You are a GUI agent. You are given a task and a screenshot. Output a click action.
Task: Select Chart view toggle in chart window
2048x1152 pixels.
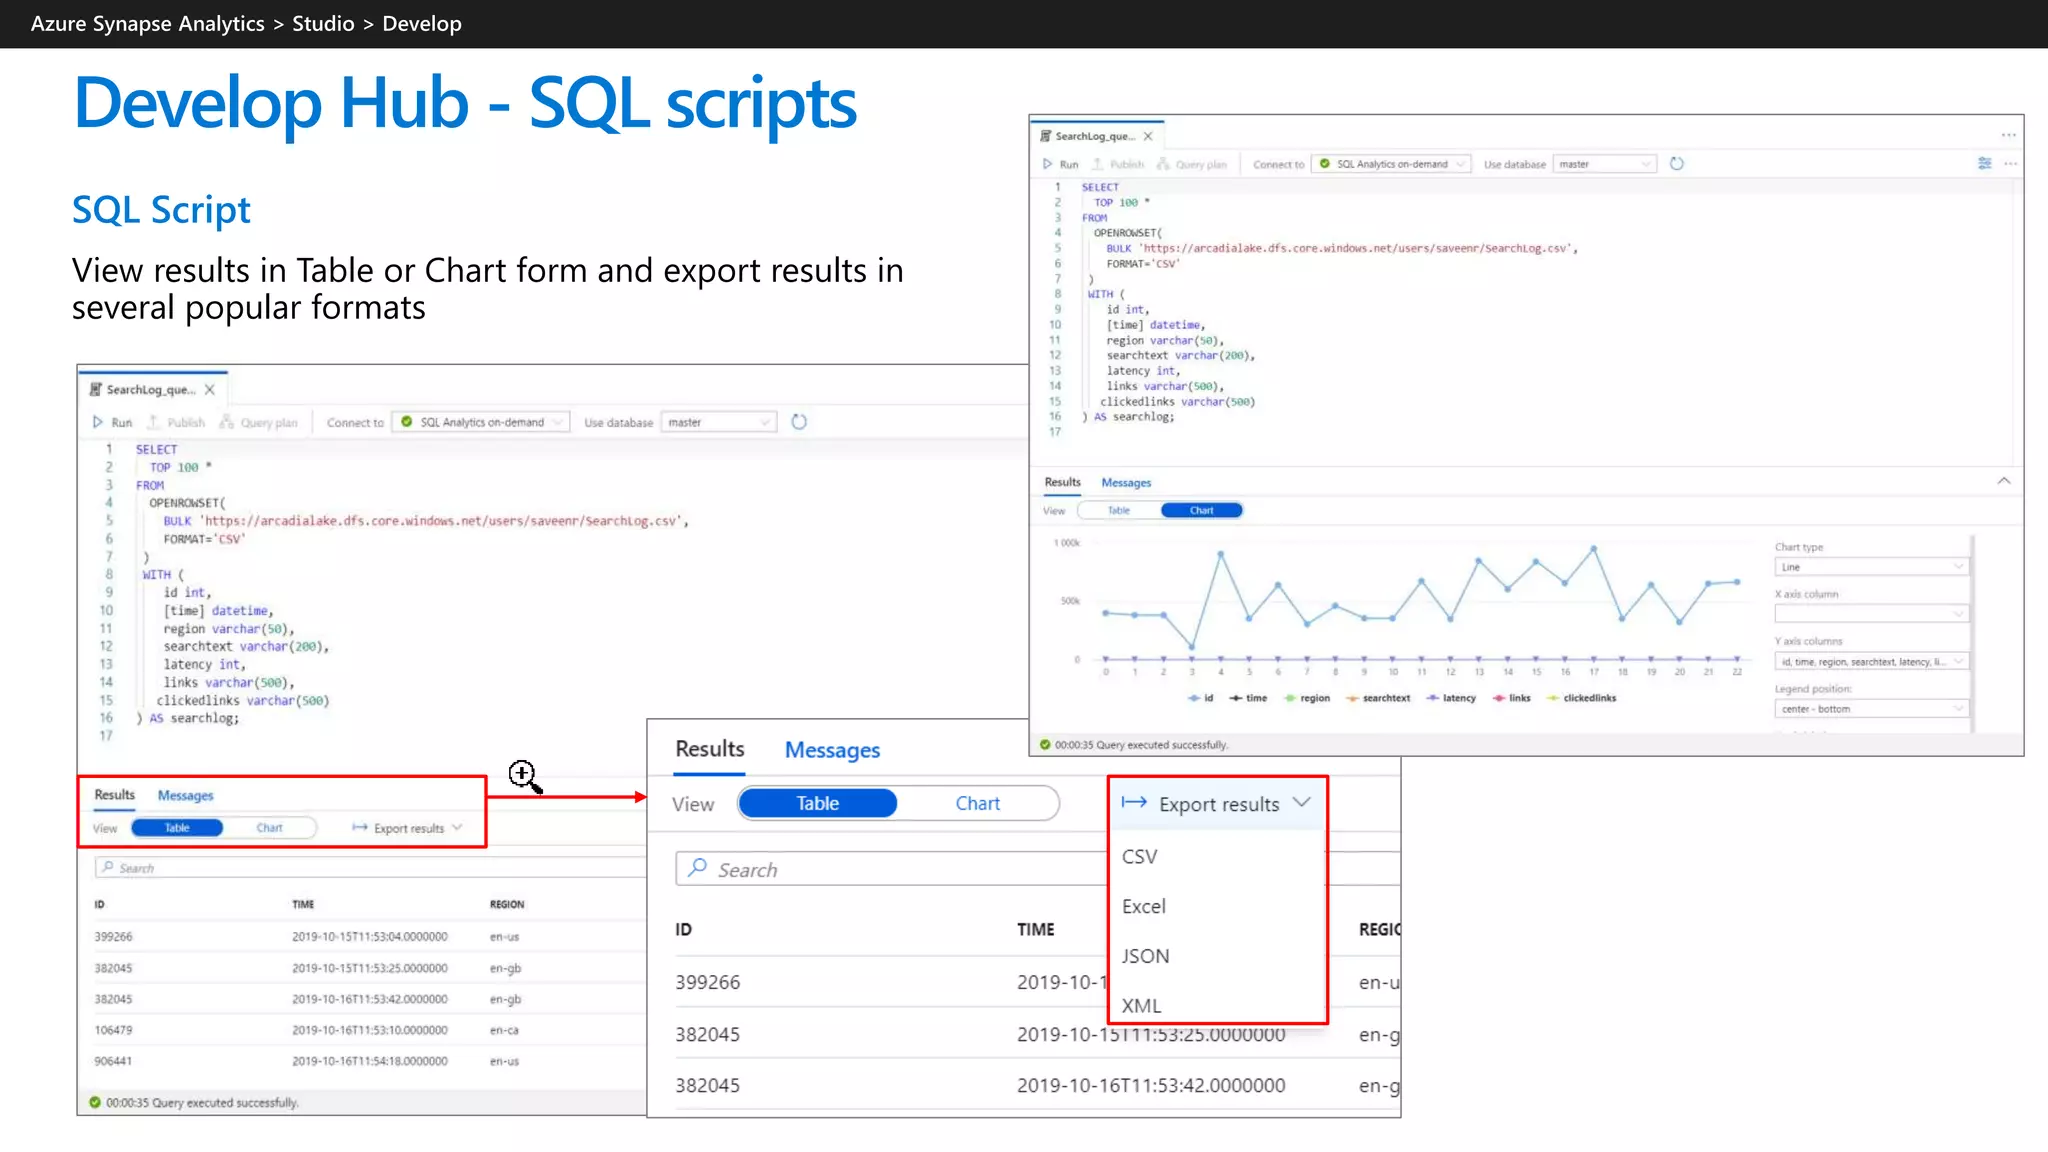(1201, 511)
